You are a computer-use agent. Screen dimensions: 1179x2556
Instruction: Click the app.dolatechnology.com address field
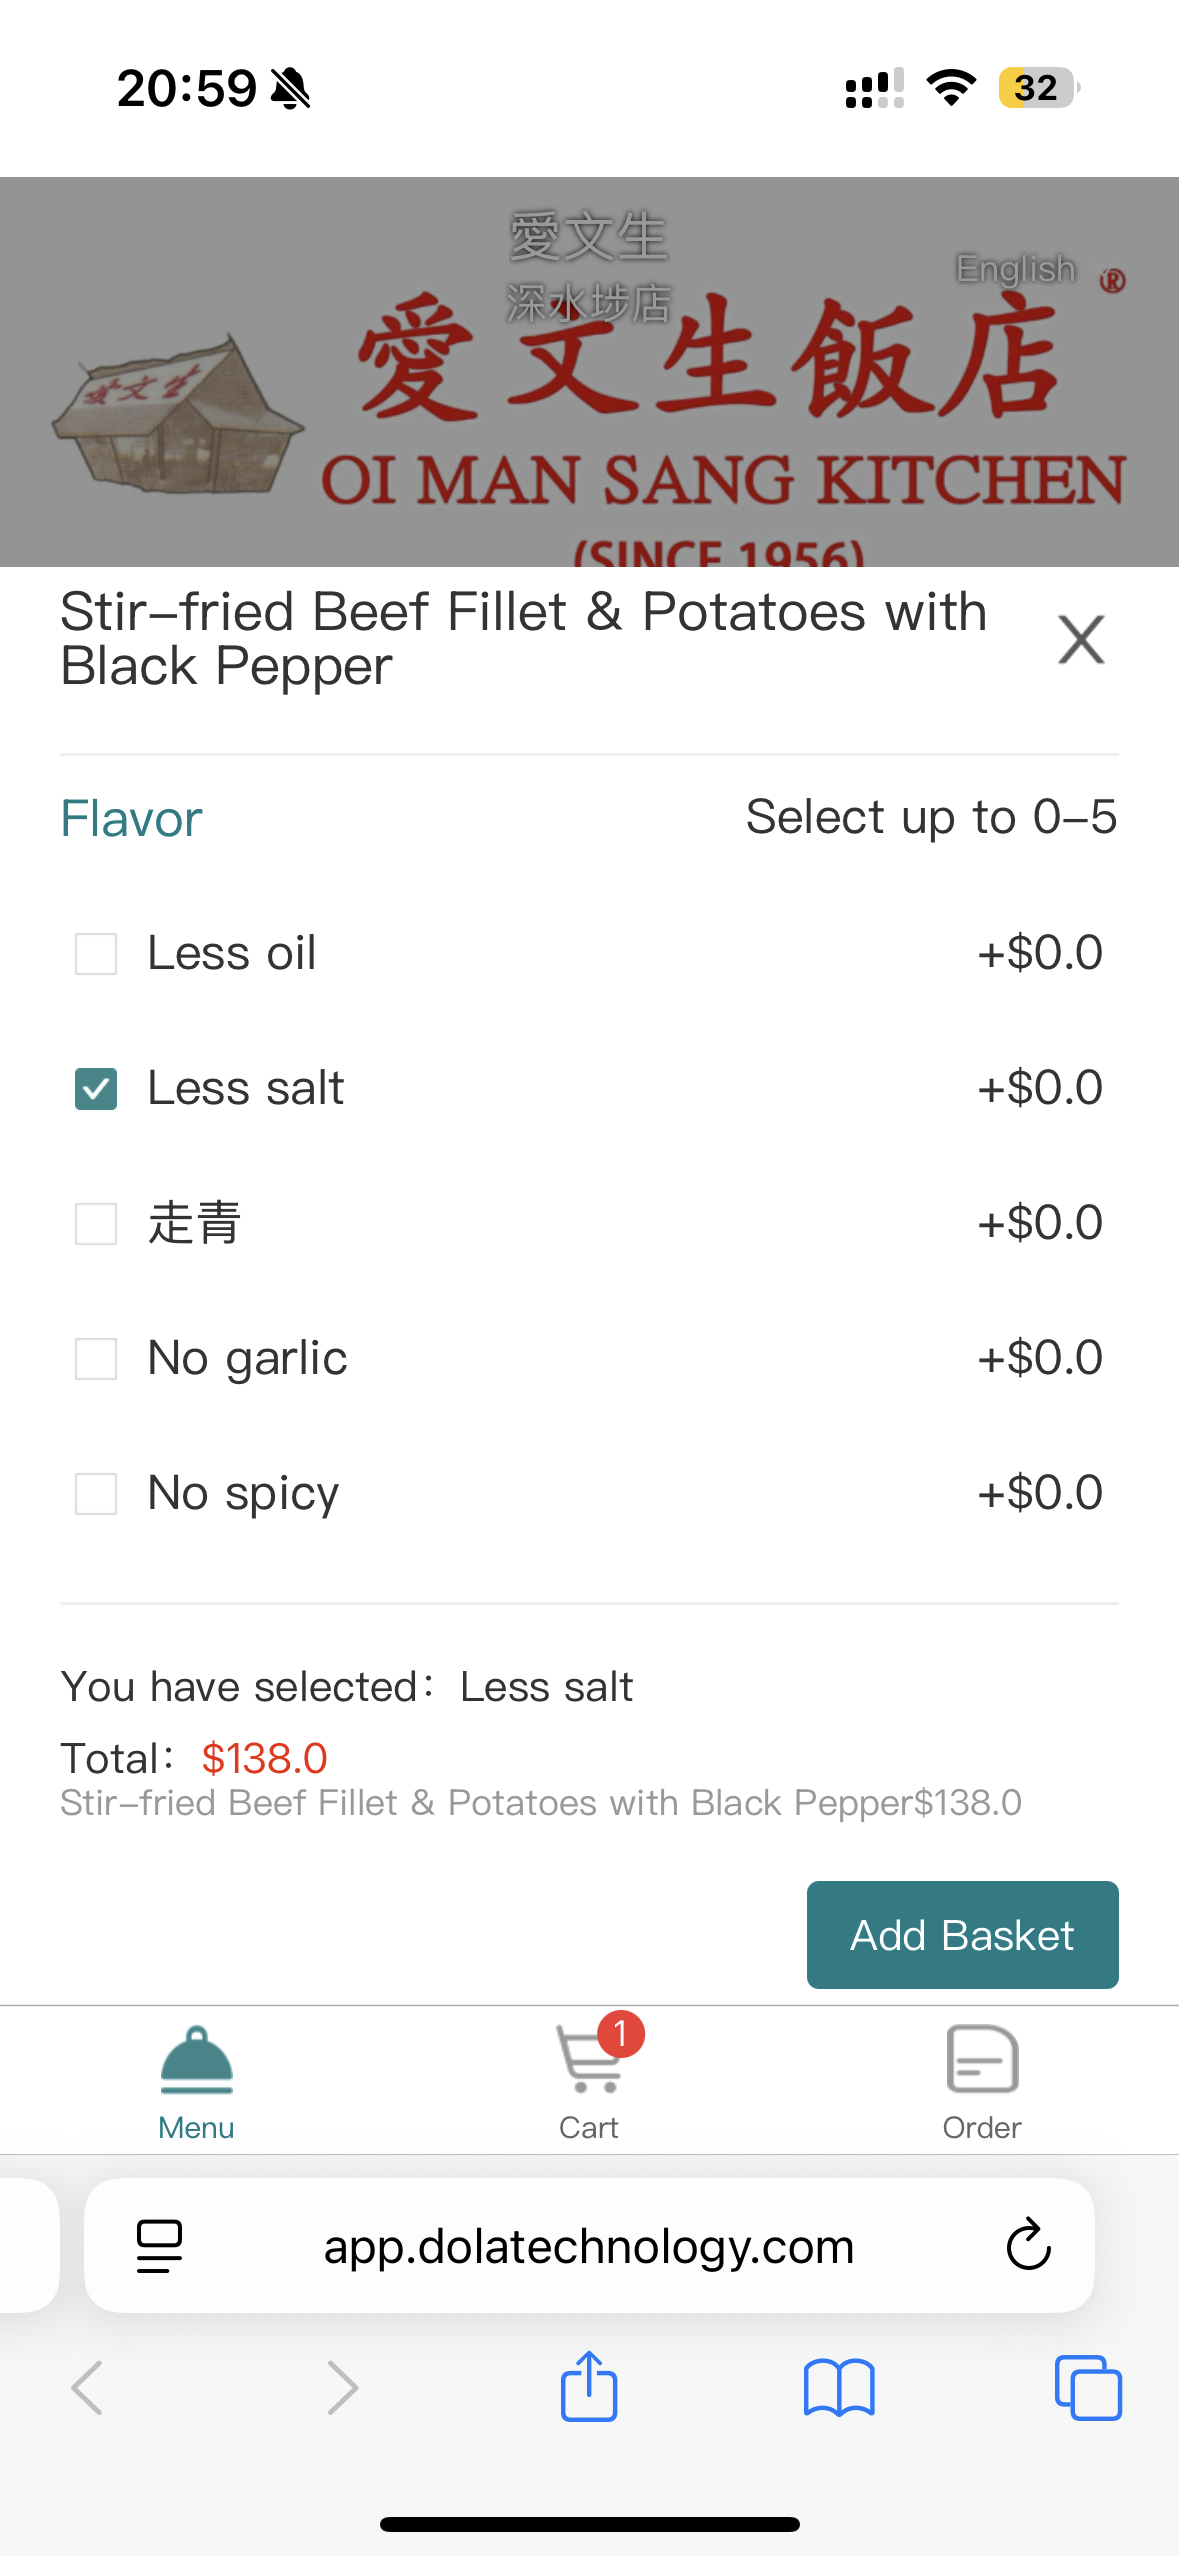[589, 2246]
